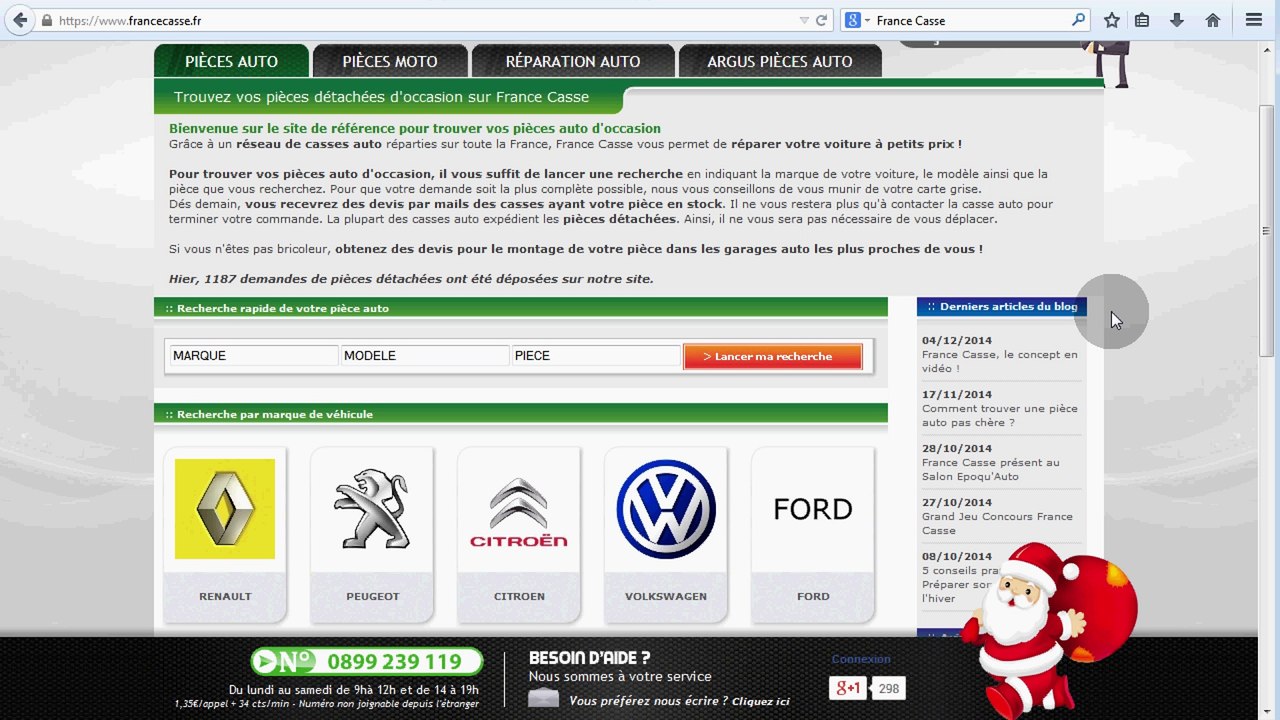
Task: Click the padlock site security icon
Action: pos(47,20)
